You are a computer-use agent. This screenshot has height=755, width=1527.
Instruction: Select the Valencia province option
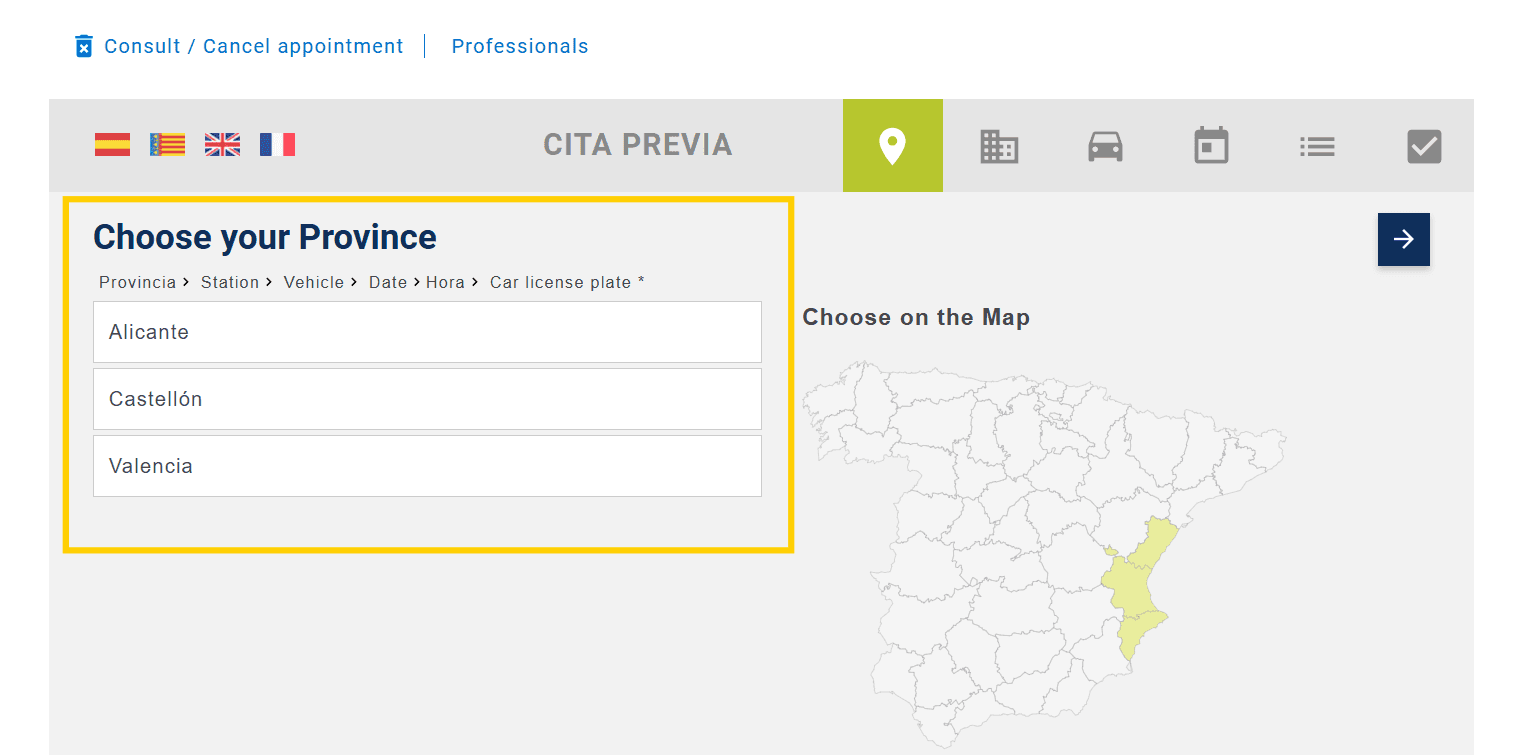click(427, 465)
